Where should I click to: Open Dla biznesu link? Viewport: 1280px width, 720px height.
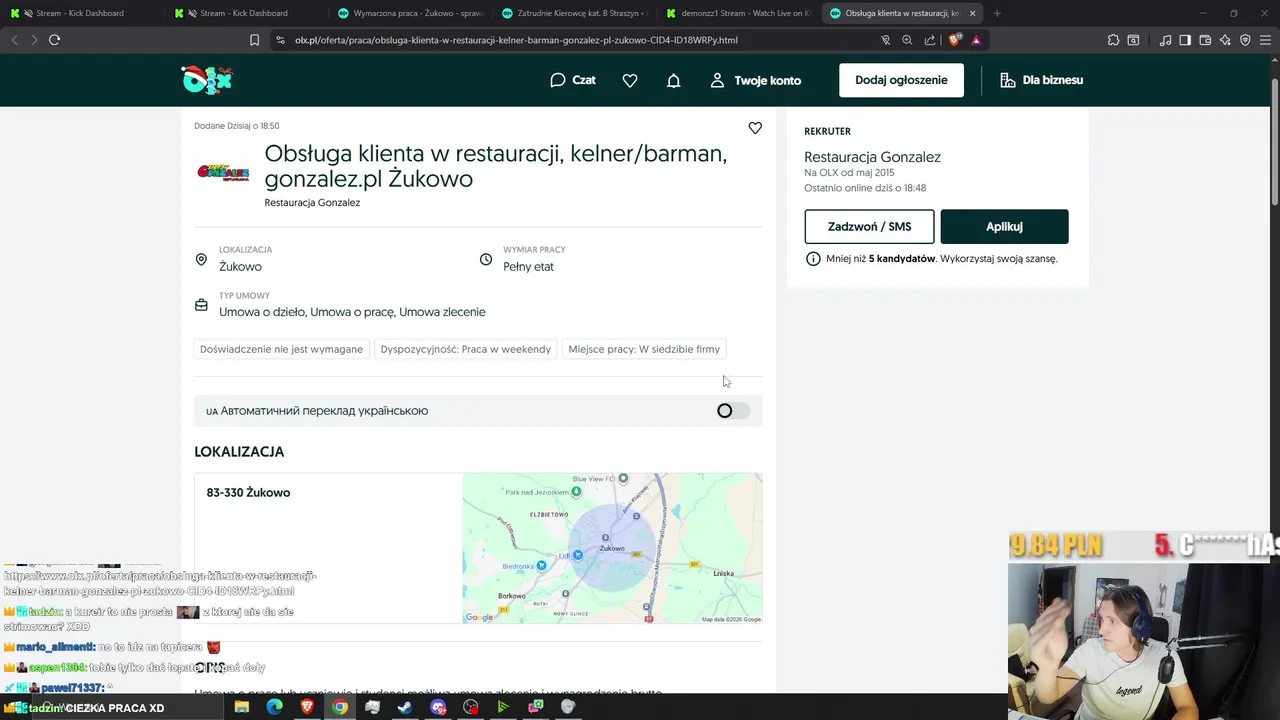point(1042,80)
